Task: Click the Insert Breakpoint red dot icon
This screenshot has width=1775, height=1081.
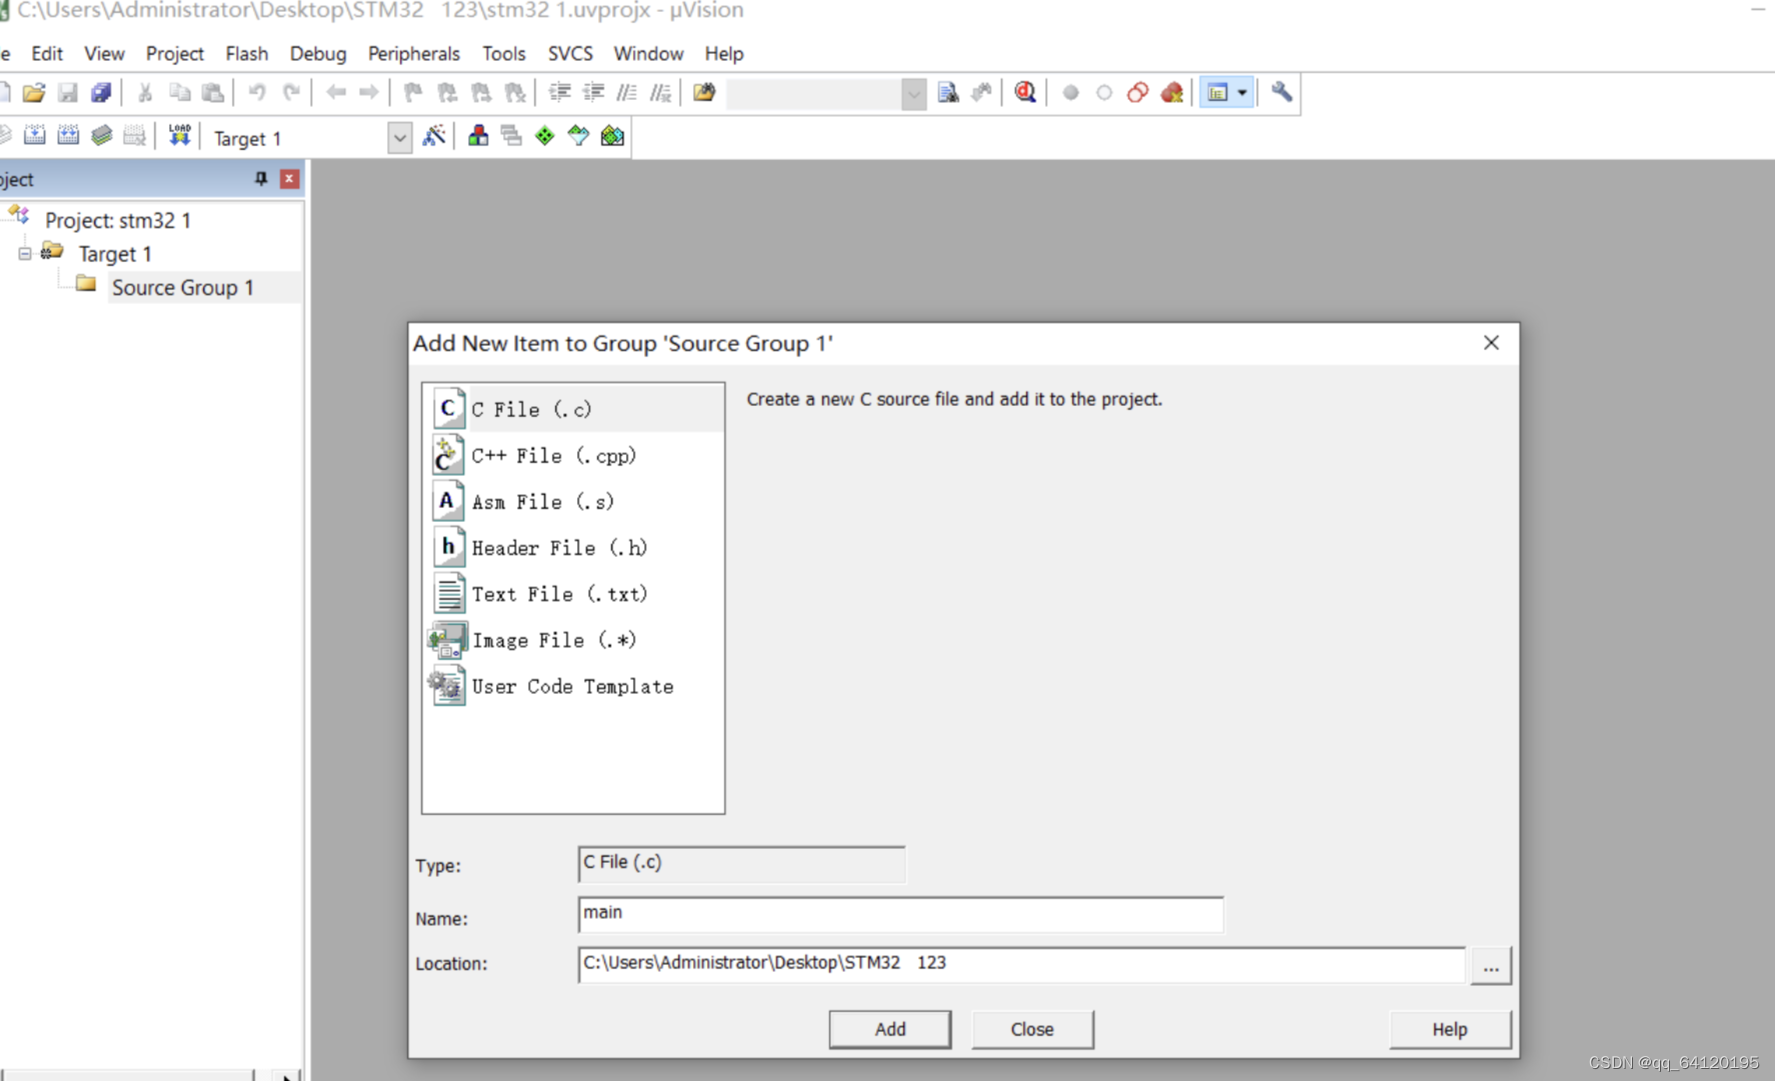Action: point(1070,93)
